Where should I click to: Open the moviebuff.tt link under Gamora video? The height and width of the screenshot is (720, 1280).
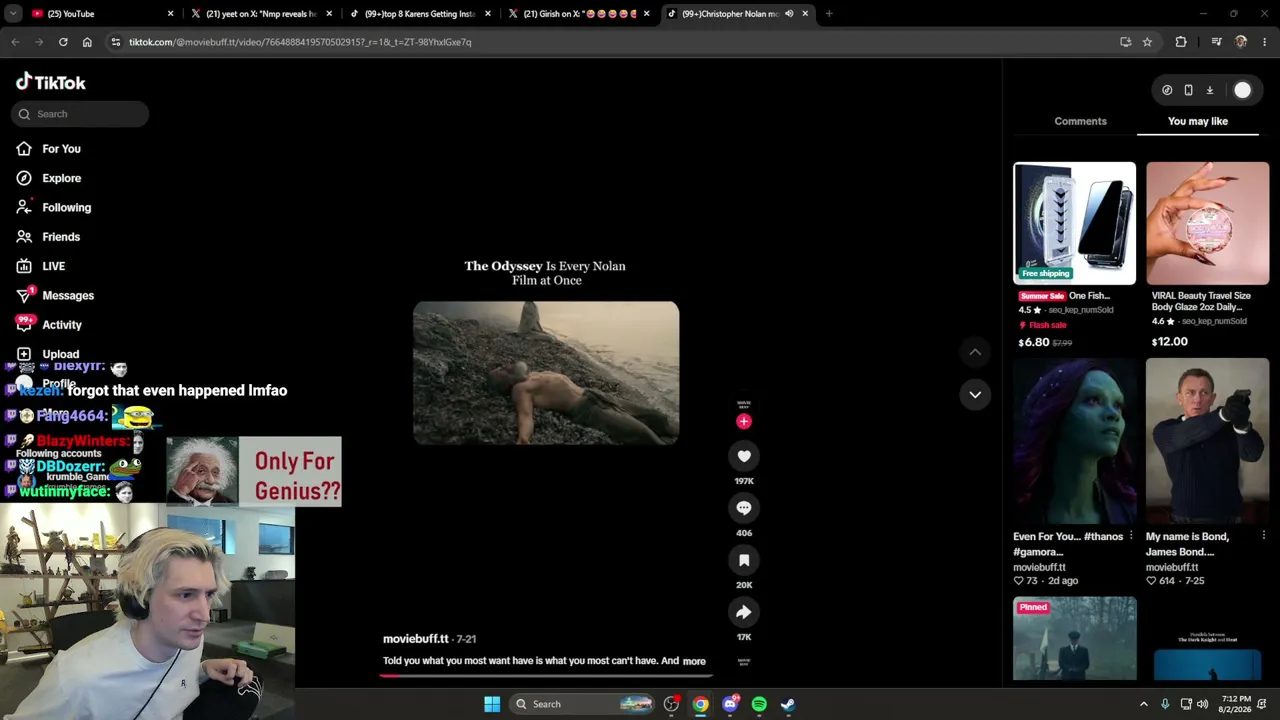tap(1039, 567)
